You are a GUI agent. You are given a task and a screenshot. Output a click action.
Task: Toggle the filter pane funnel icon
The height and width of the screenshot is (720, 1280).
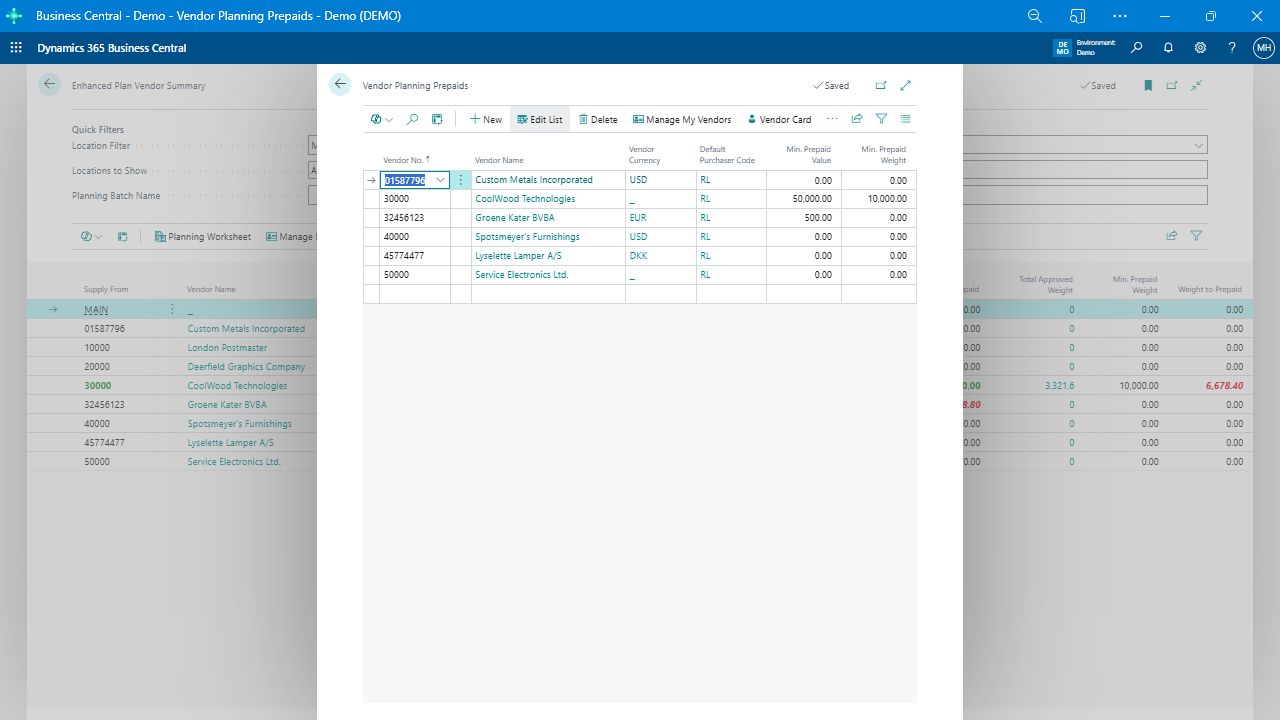(x=881, y=119)
